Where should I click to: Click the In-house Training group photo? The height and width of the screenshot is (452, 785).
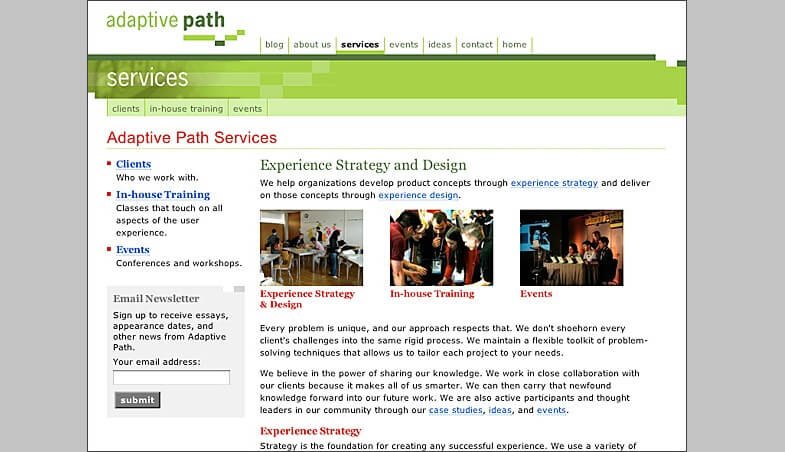(442, 248)
